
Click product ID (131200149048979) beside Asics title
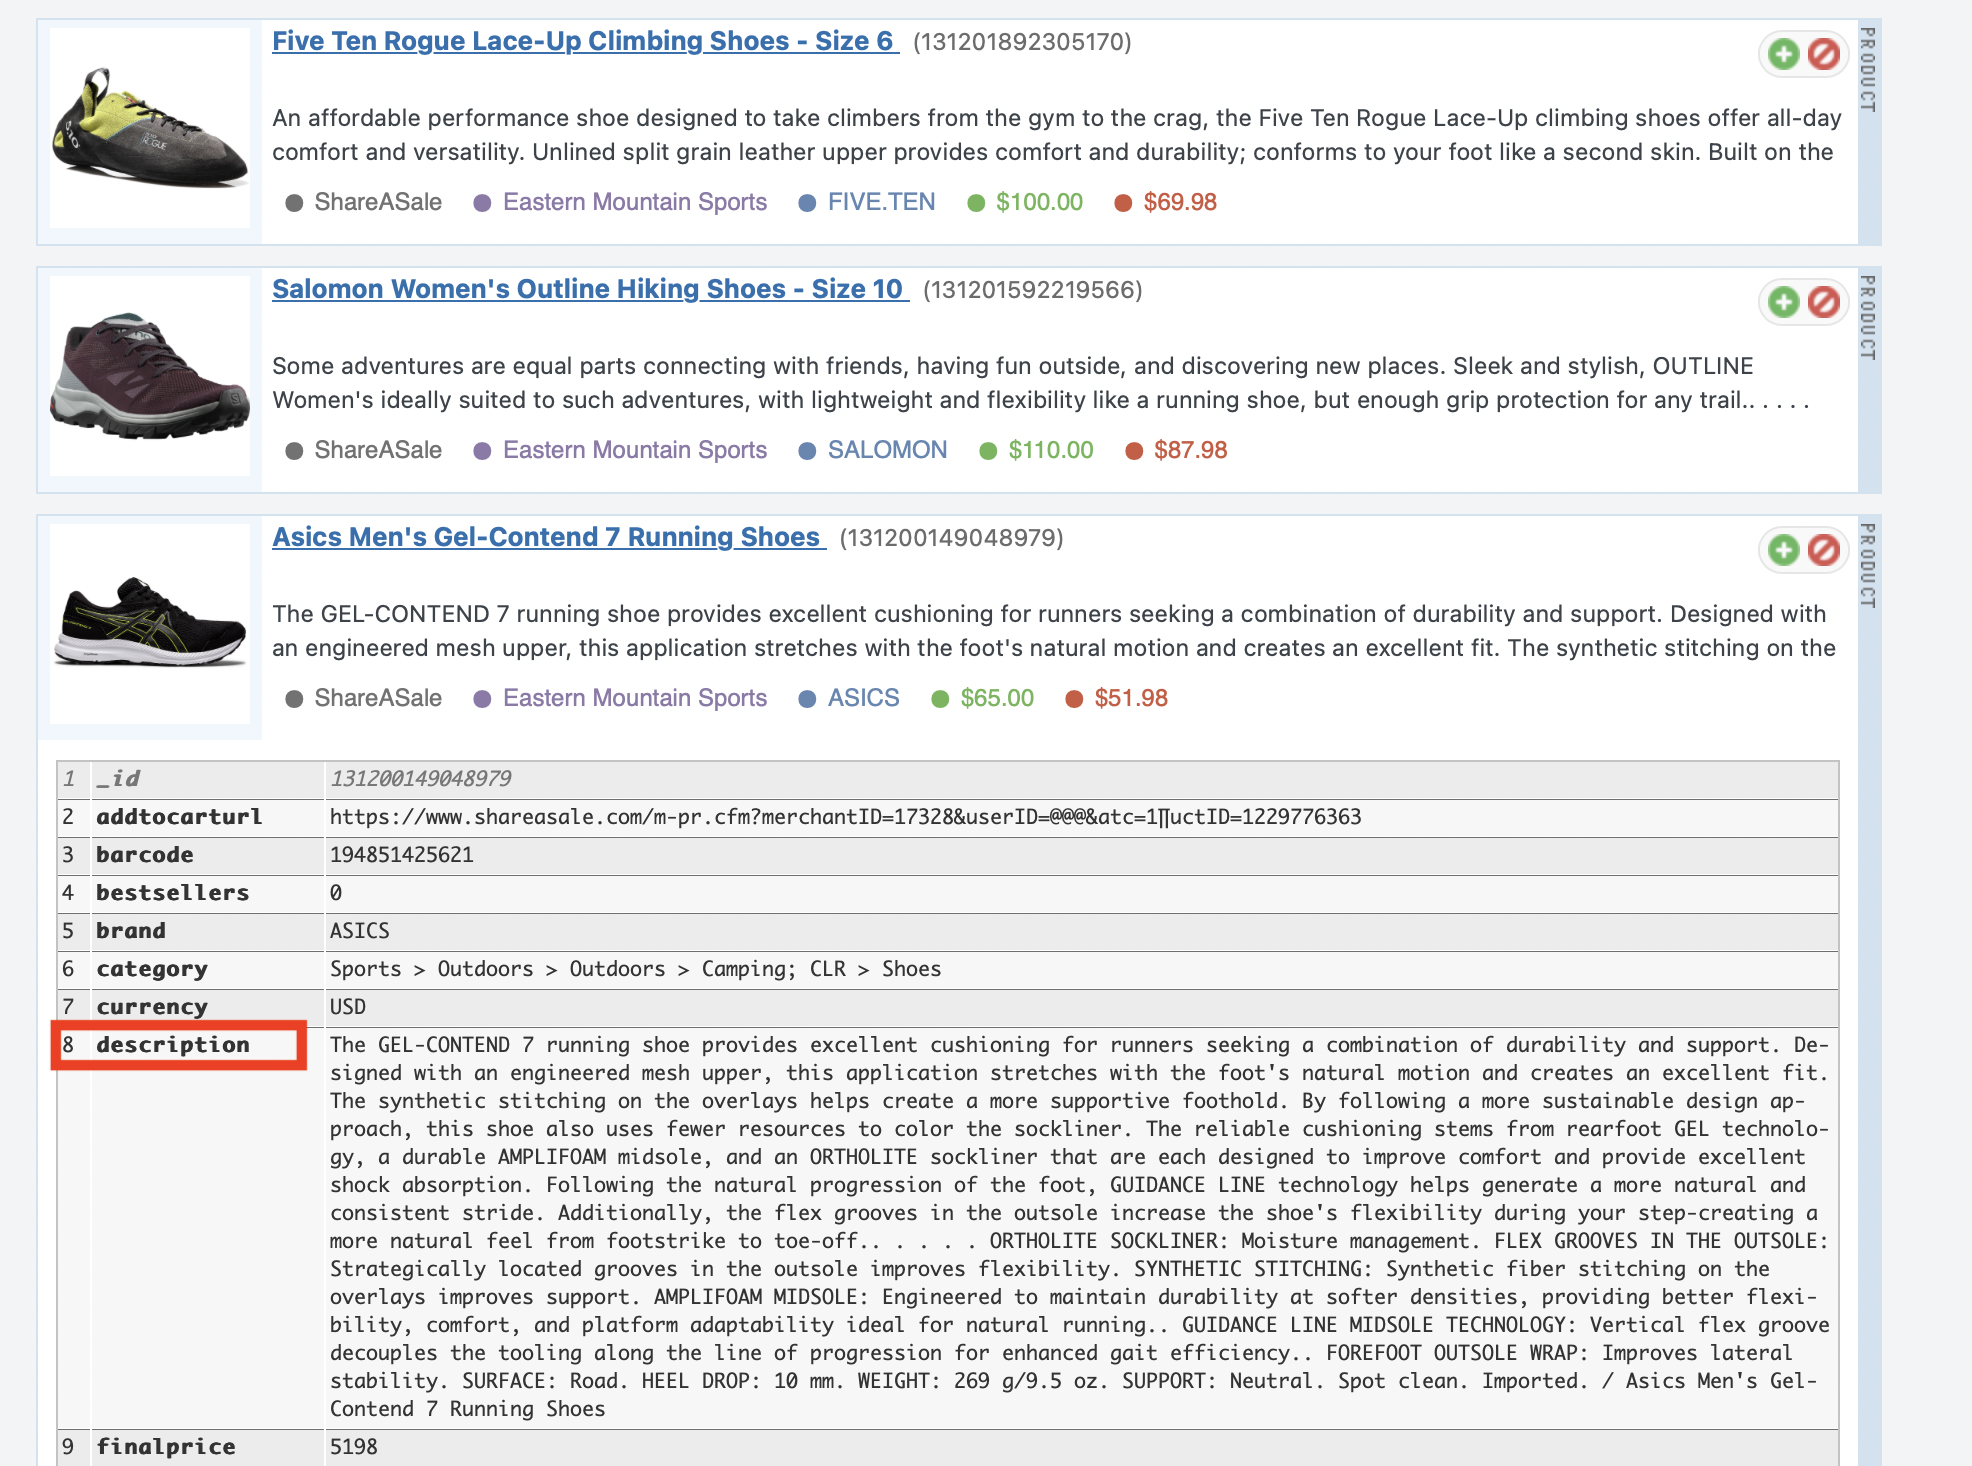[x=951, y=538]
